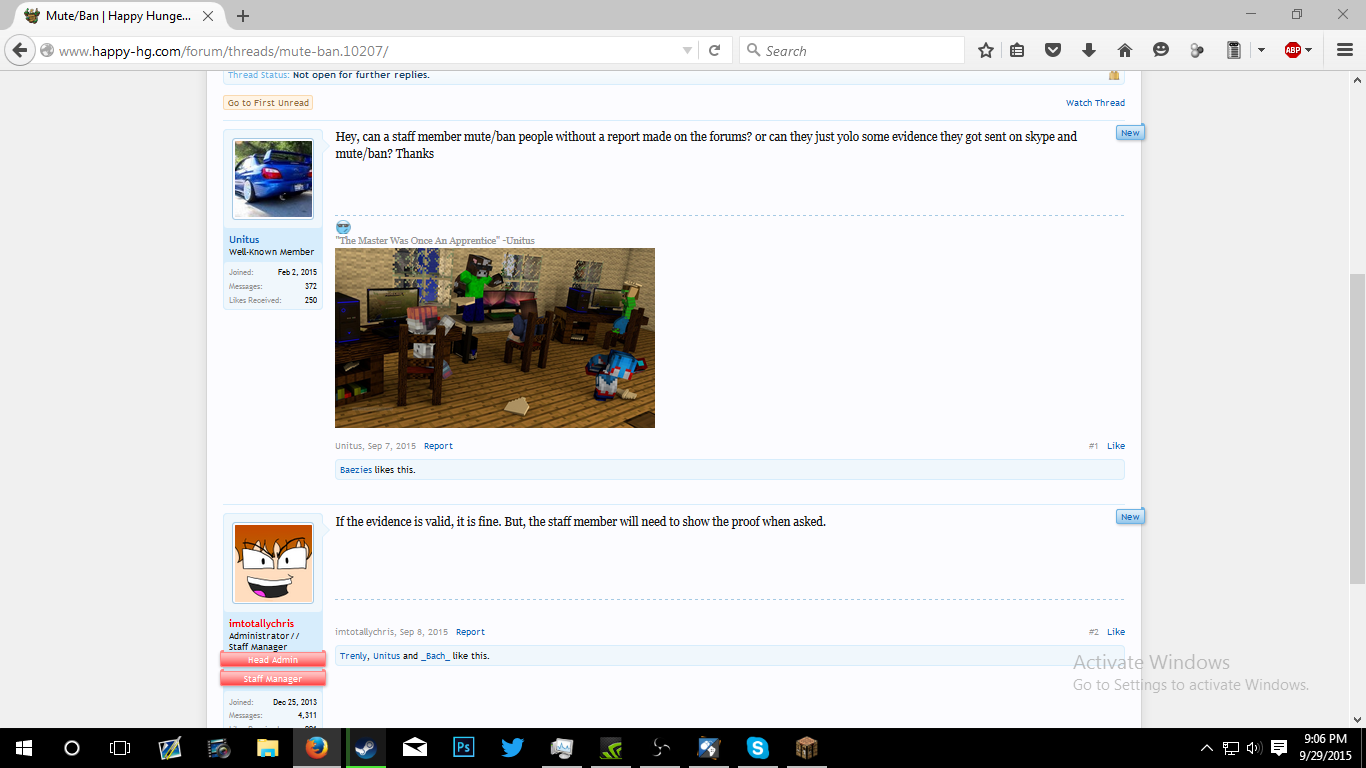This screenshot has width=1366, height=768.
Task: Open the Firefox hamburger menu
Action: pos(1344,50)
